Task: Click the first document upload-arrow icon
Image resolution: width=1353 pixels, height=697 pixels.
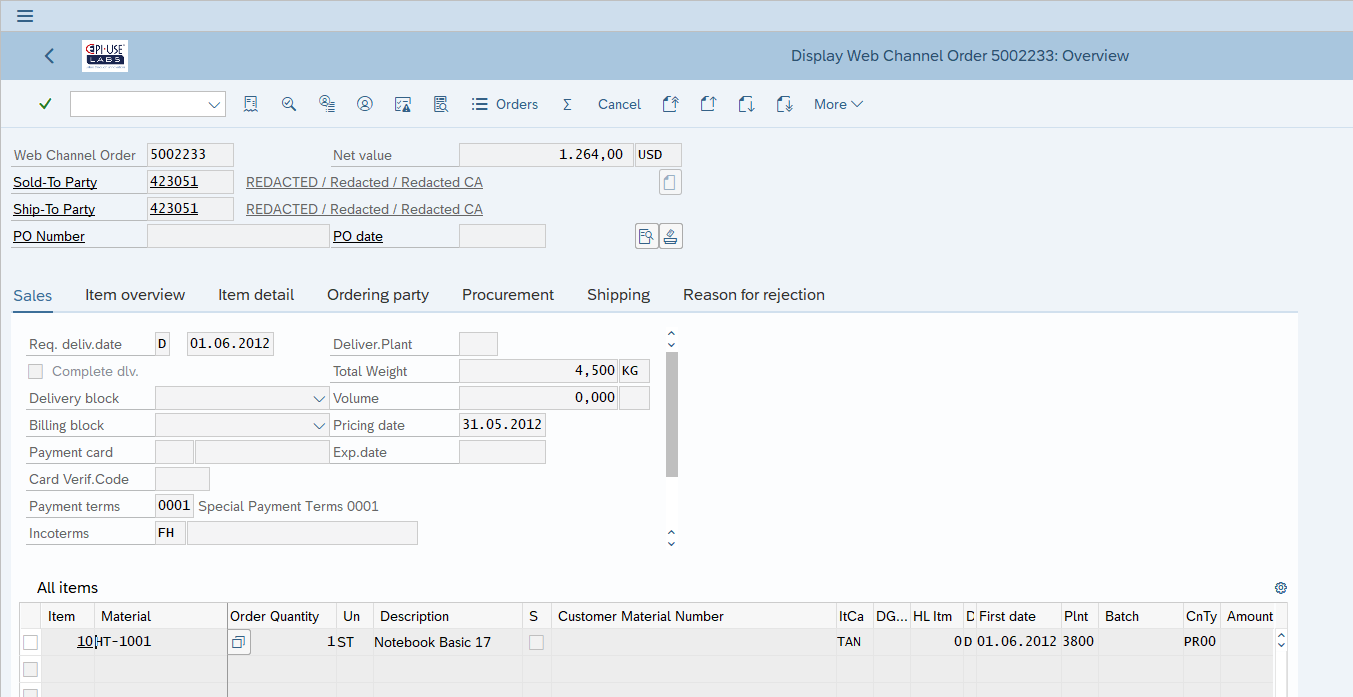Action: click(671, 104)
